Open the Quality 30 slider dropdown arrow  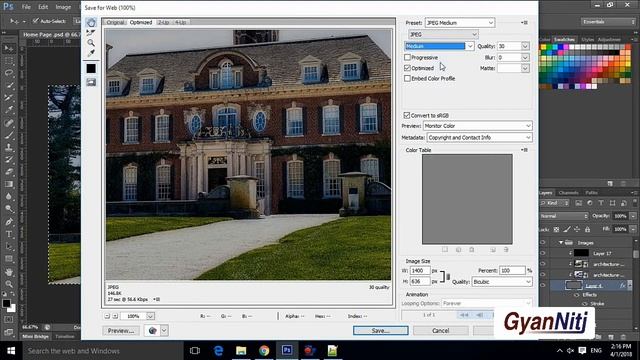point(525,46)
